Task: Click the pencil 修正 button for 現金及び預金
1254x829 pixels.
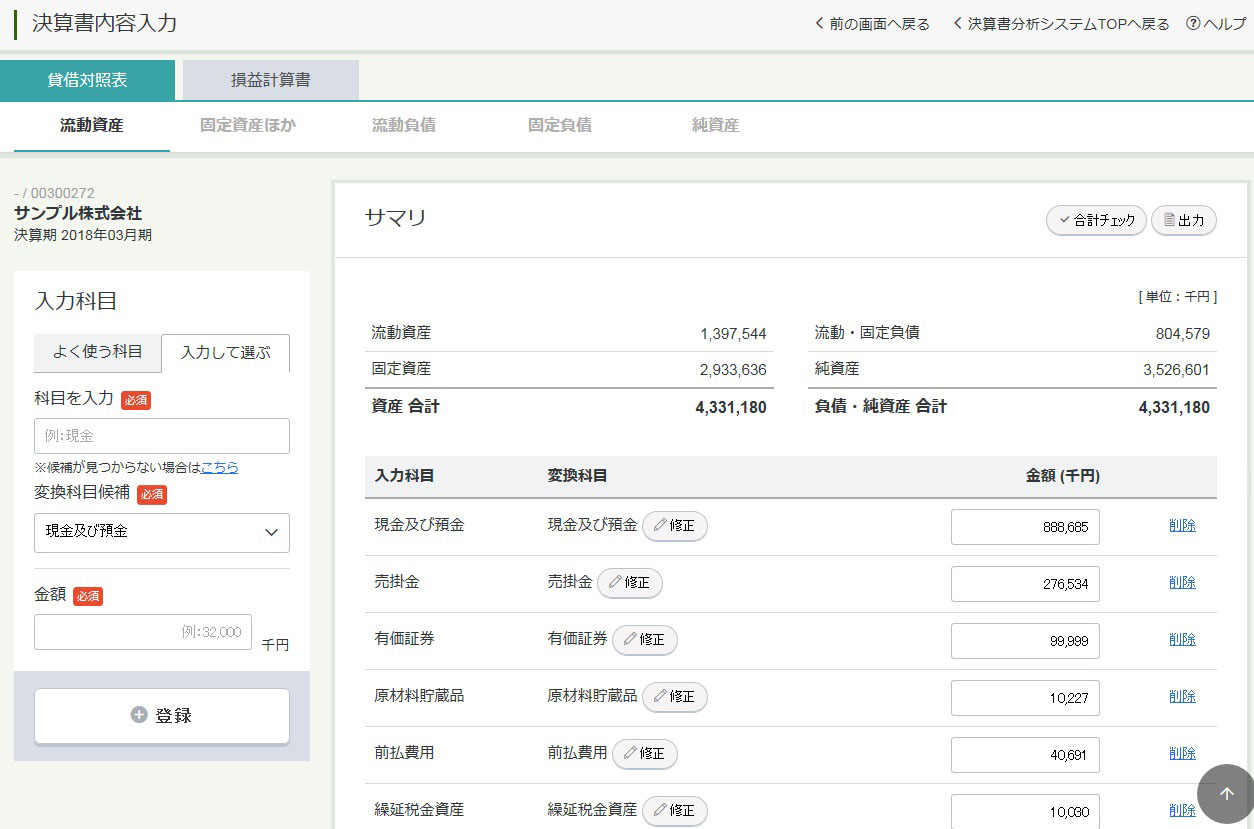Action: click(x=674, y=526)
